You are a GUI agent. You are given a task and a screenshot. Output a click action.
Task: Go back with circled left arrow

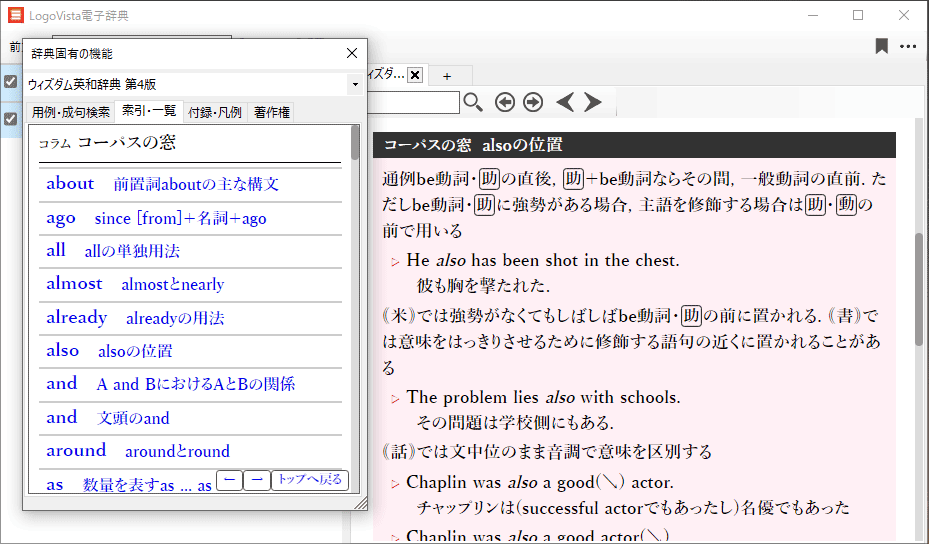point(505,103)
